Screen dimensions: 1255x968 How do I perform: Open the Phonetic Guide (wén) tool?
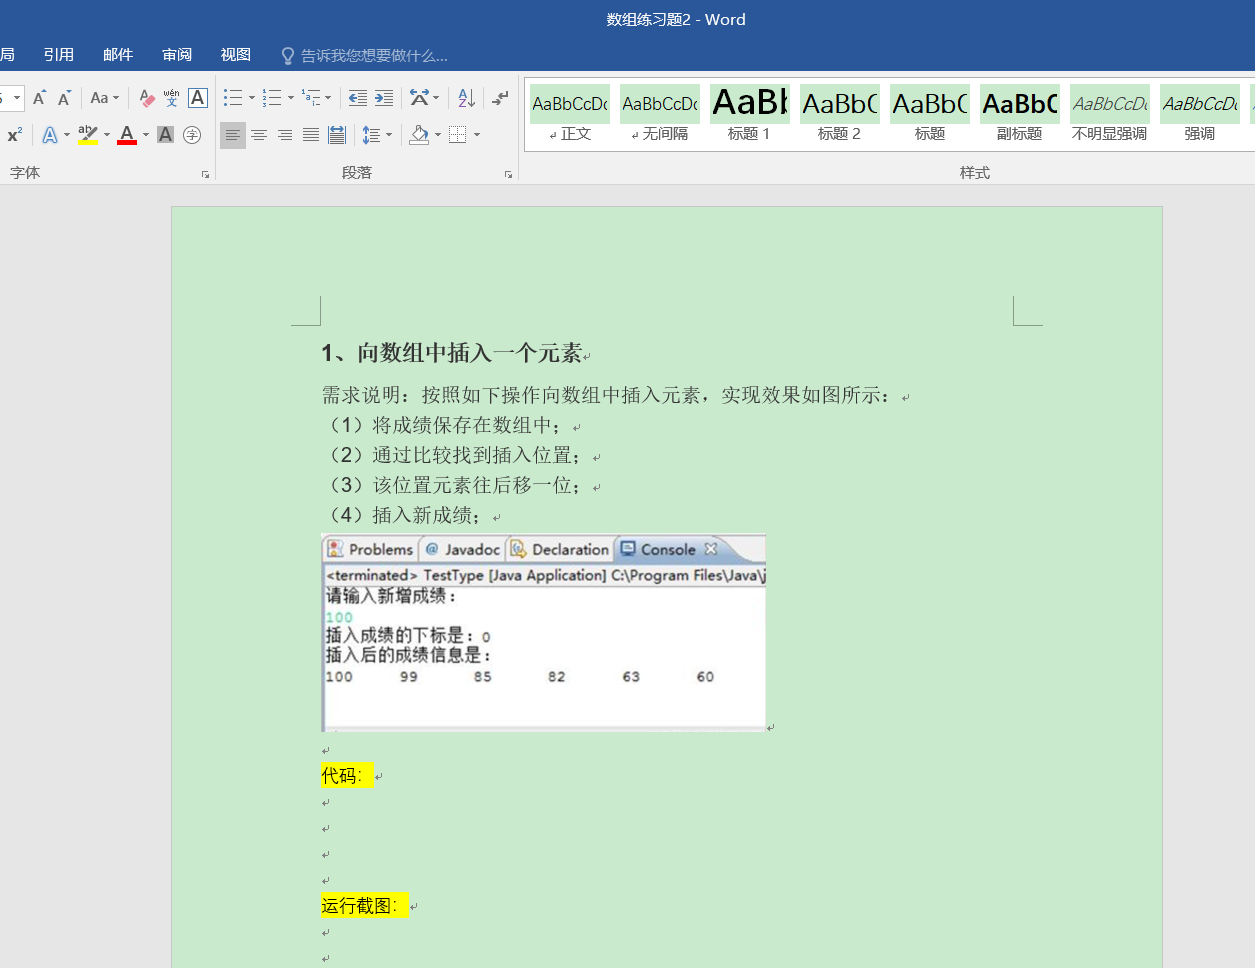point(172,98)
